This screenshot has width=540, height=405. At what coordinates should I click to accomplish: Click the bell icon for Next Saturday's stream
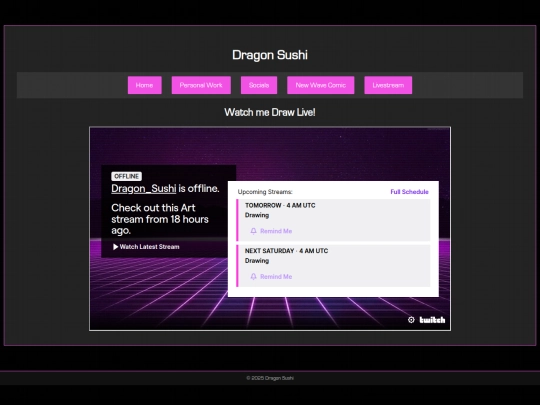(x=253, y=277)
